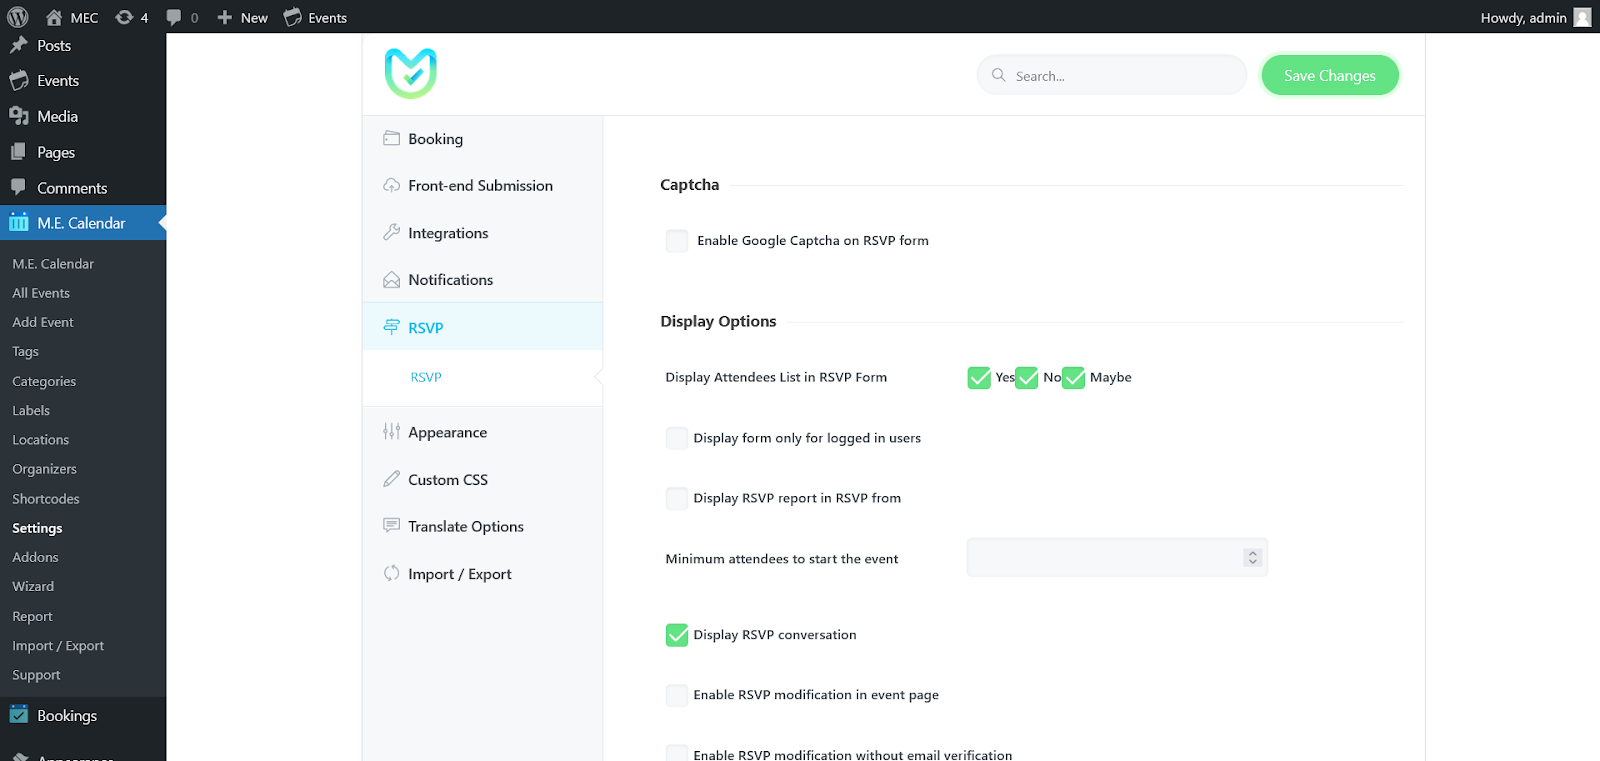Click the RSVP signpost icon
Image resolution: width=1600 pixels, height=761 pixels.
tap(391, 327)
